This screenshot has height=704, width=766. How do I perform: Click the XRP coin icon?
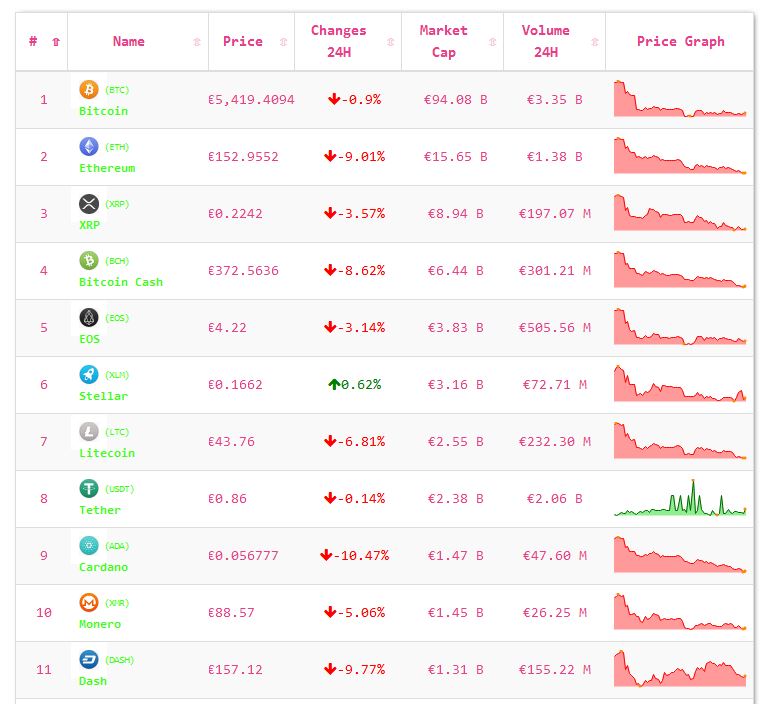[x=89, y=204]
